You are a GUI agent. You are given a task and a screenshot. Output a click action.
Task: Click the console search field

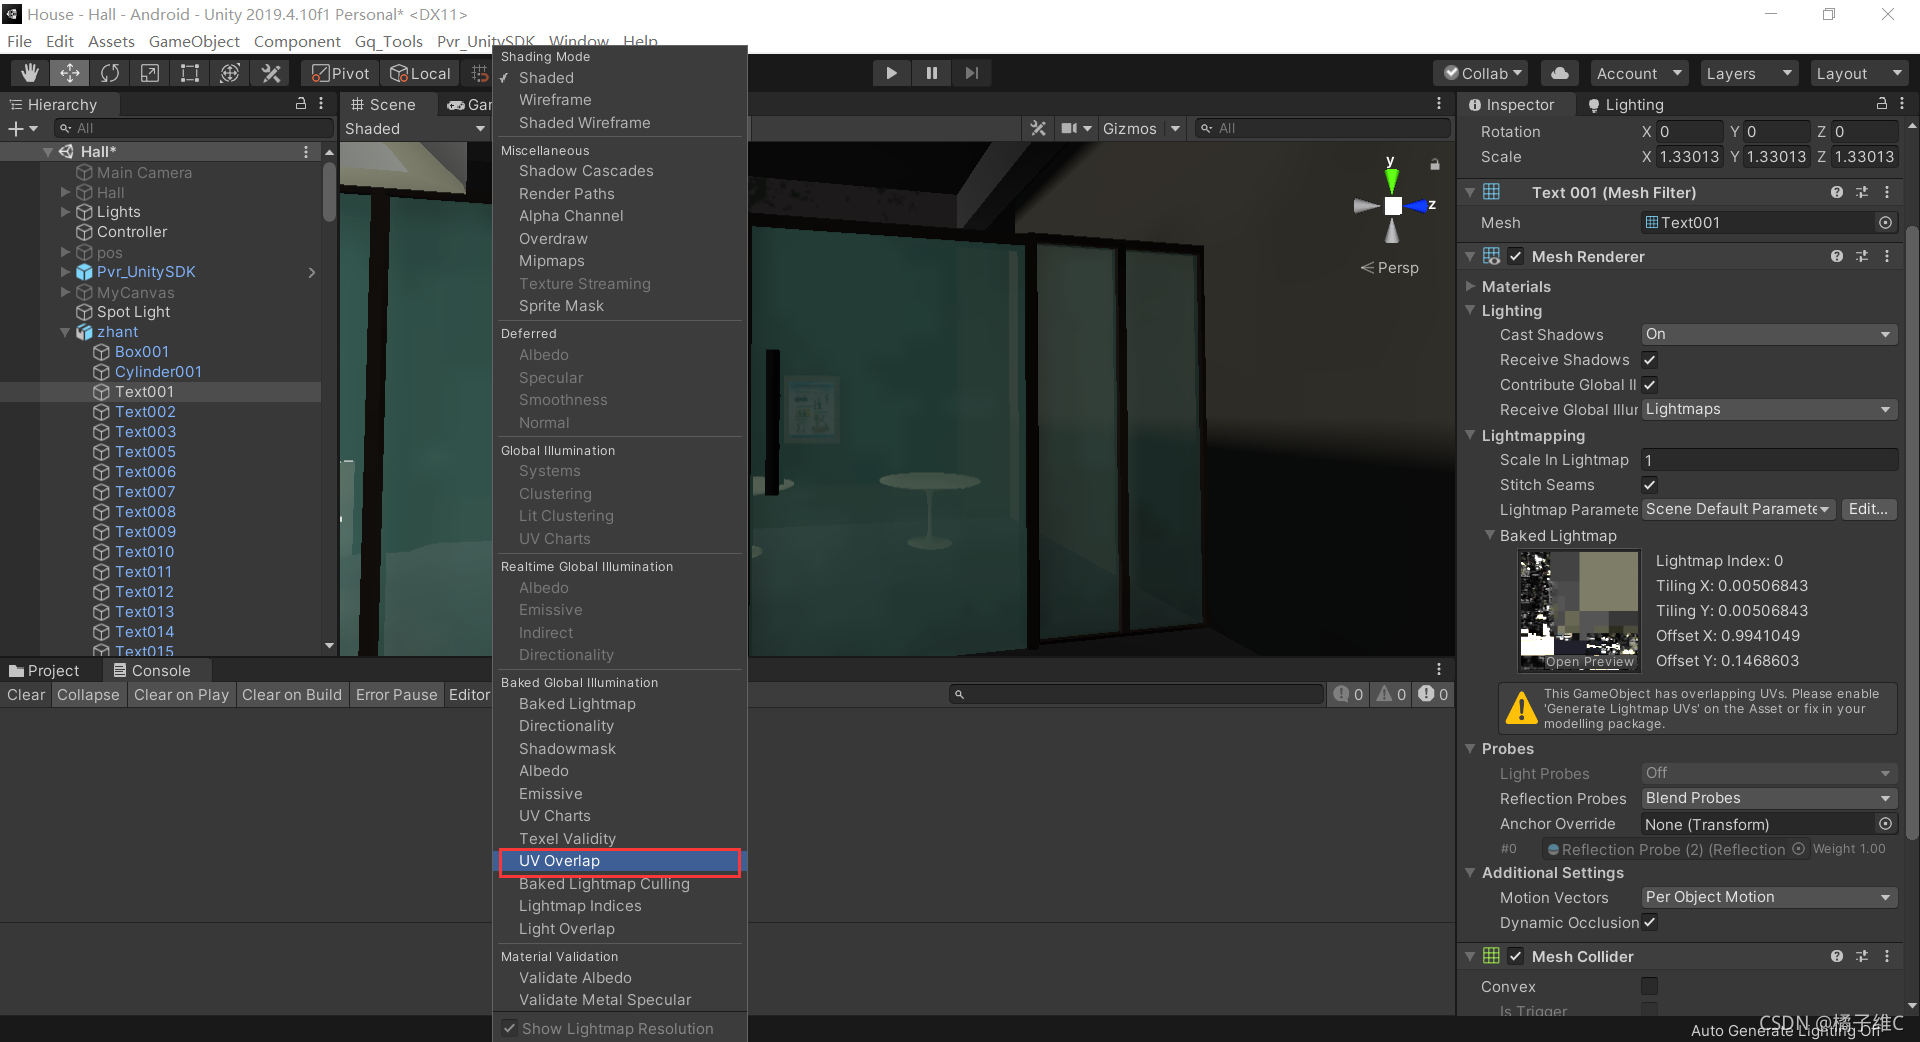point(1136,694)
